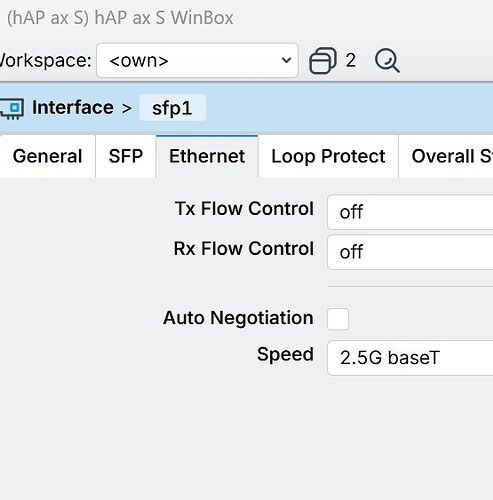Click the window count number 2
This screenshot has width=493, height=500.
point(350,61)
